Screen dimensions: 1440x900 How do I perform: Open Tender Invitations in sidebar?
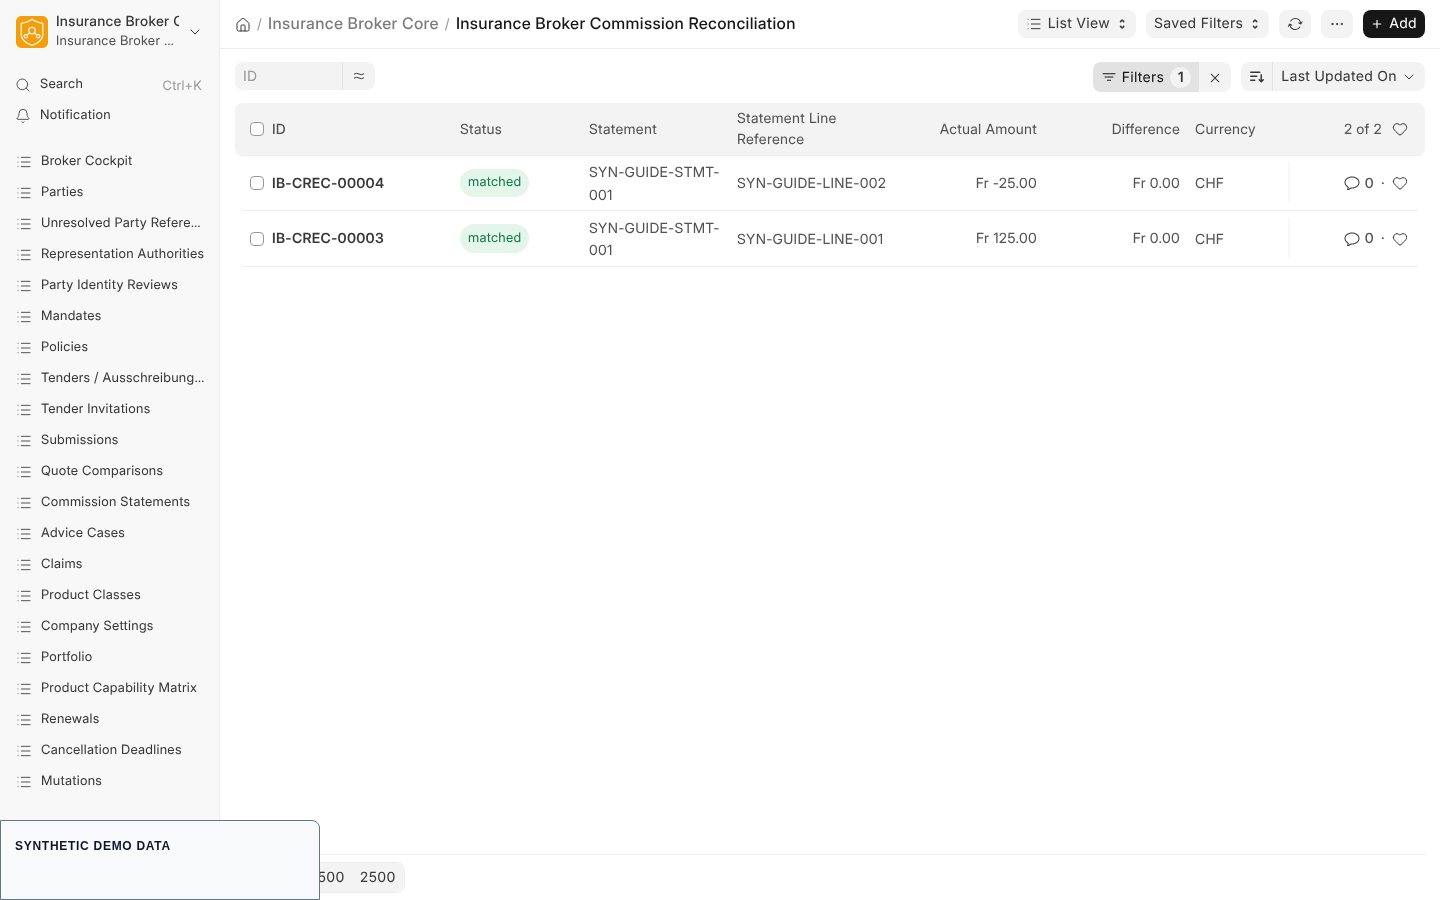point(110,409)
